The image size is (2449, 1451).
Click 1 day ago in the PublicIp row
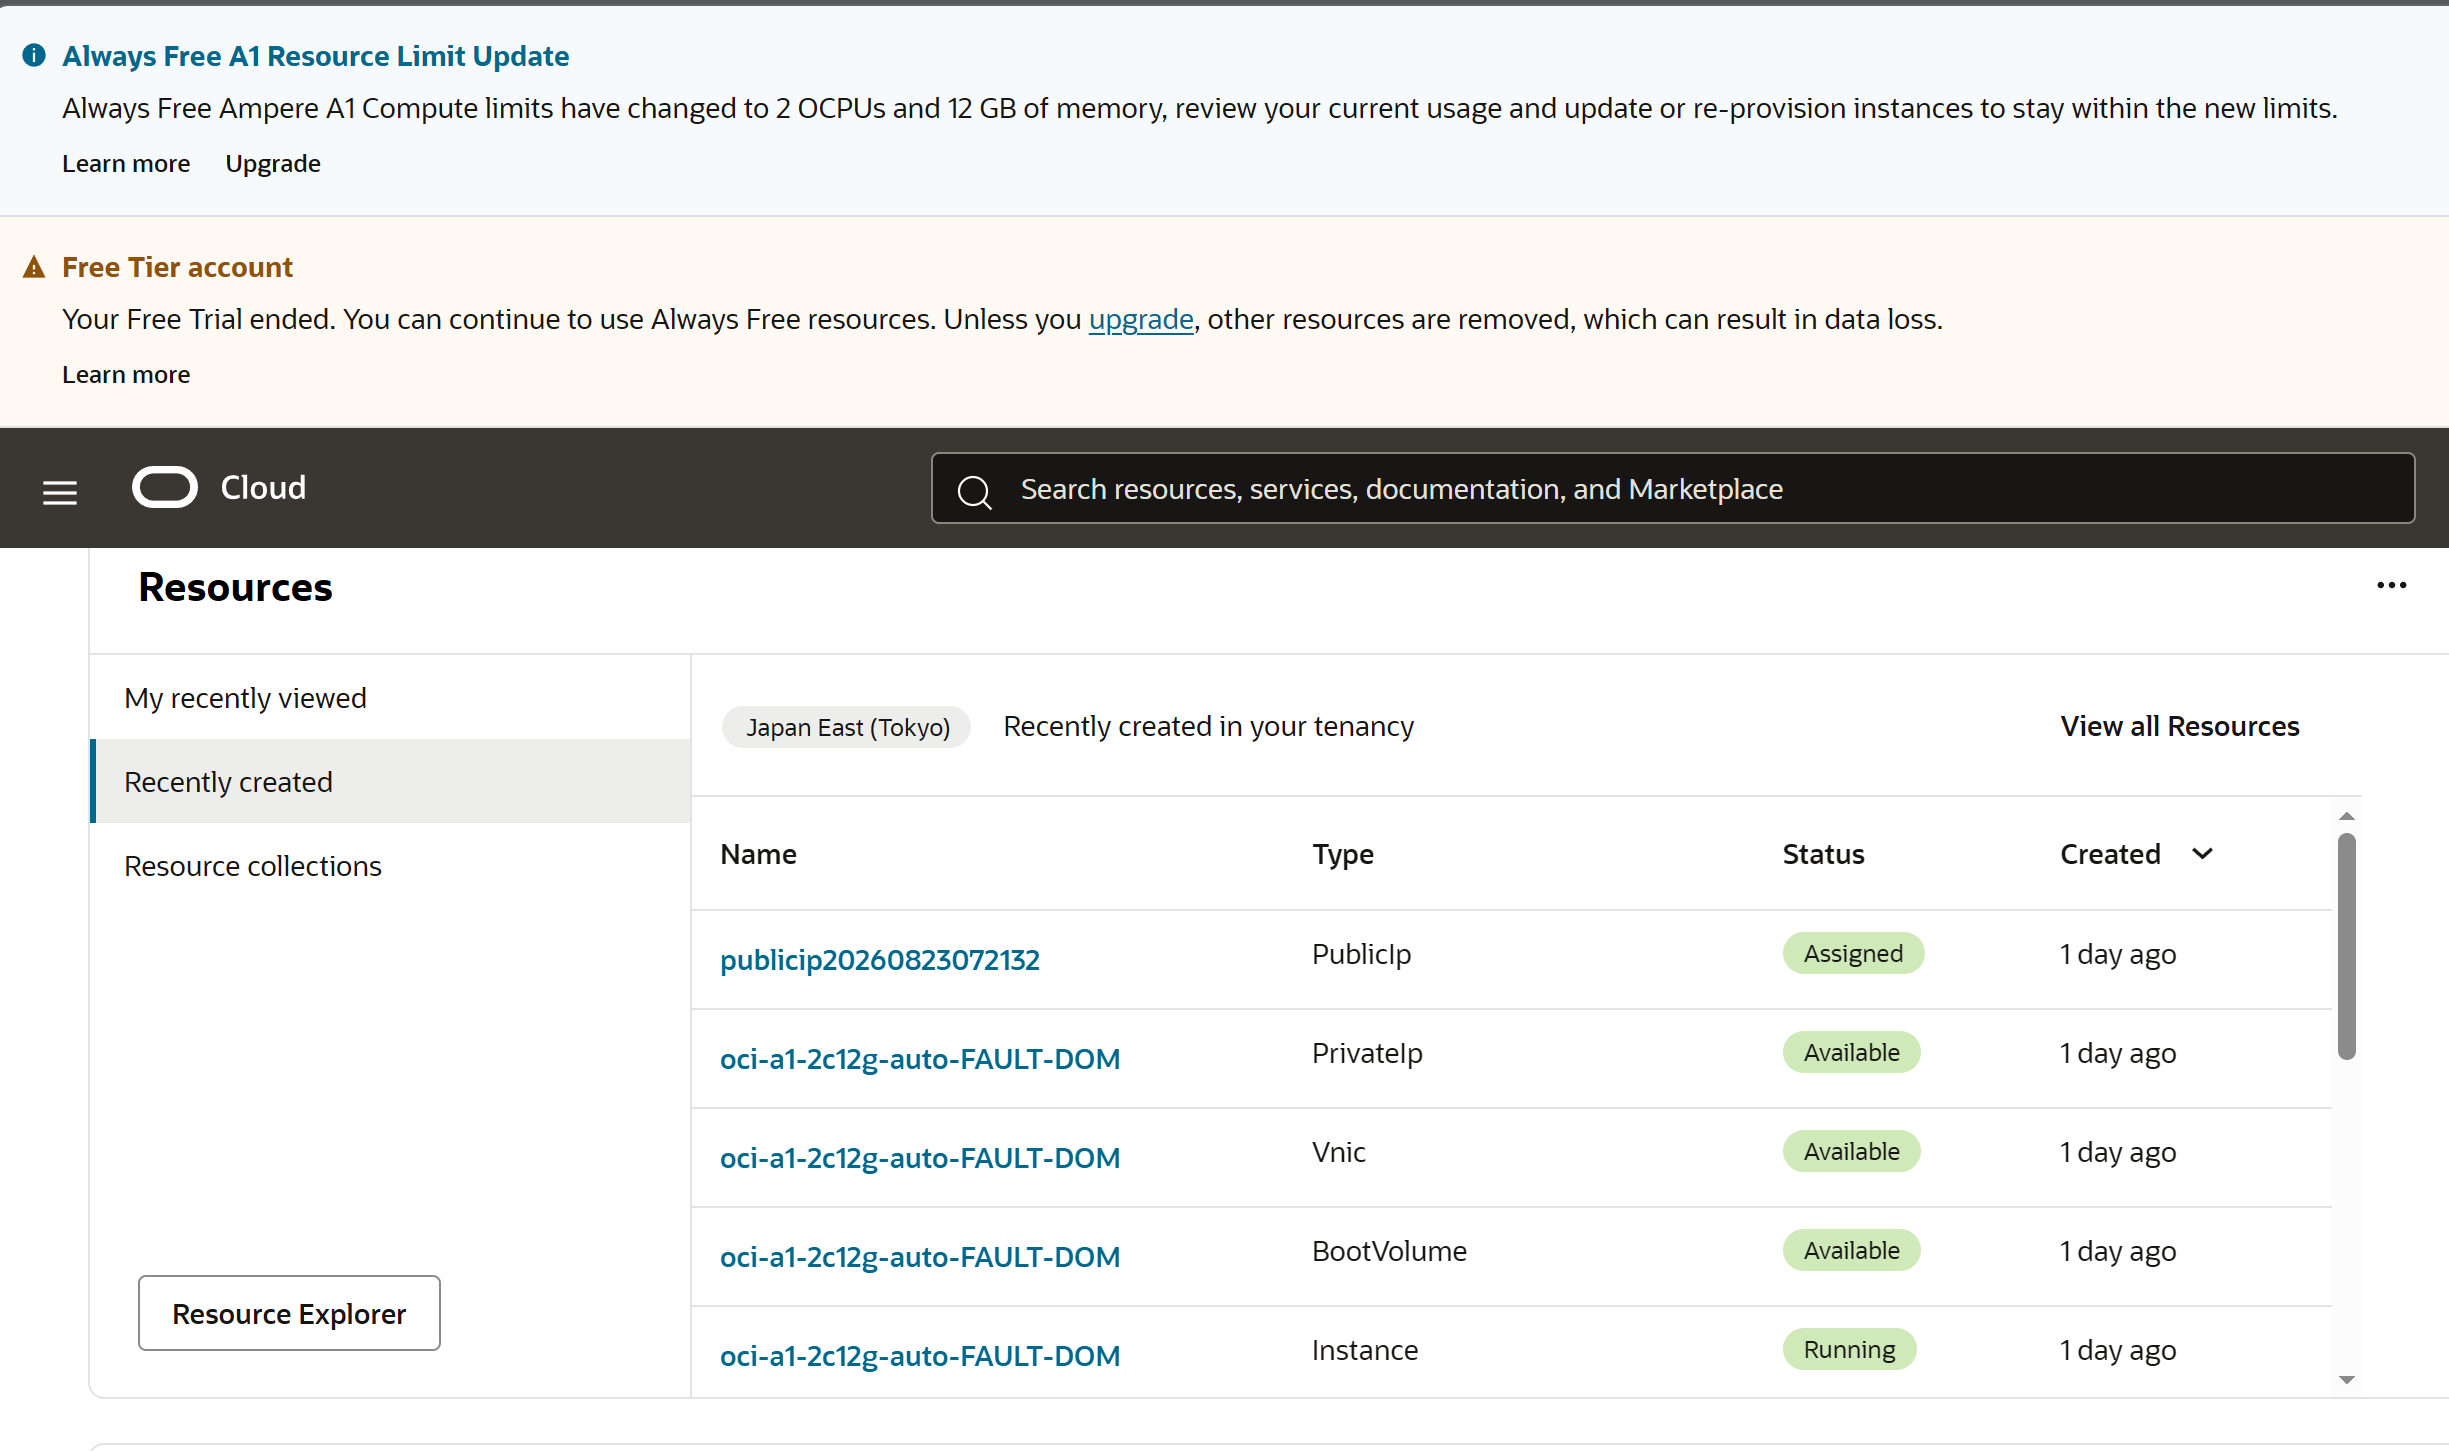tap(2118, 954)
